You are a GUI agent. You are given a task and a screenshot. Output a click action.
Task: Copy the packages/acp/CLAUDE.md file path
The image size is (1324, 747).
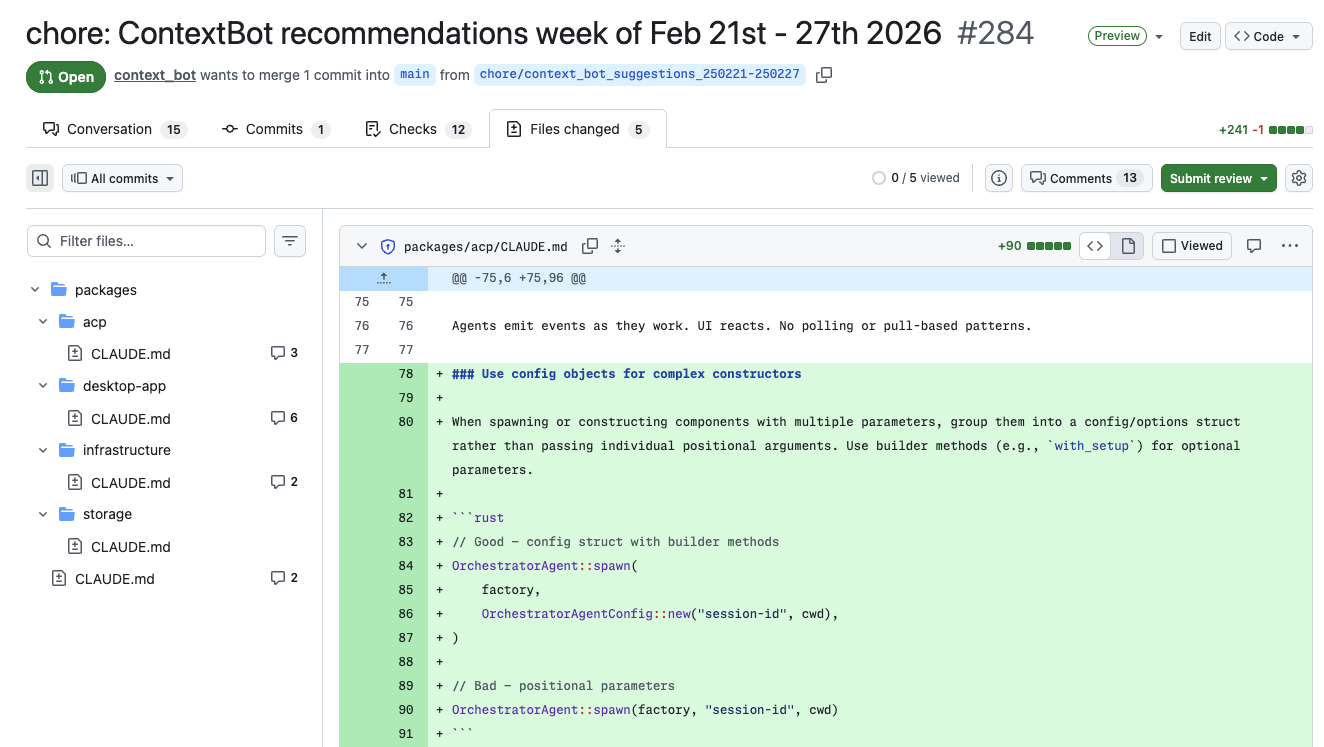coord(589,245)
